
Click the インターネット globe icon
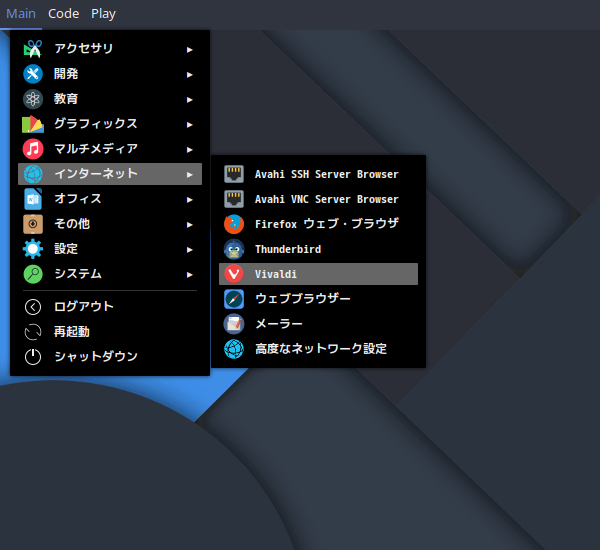33,174
